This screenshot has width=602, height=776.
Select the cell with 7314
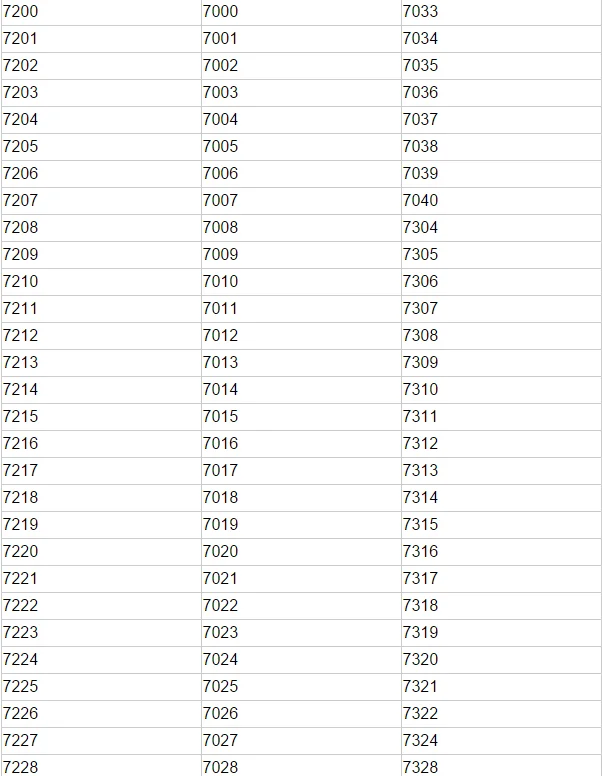(x=421, y=498)
